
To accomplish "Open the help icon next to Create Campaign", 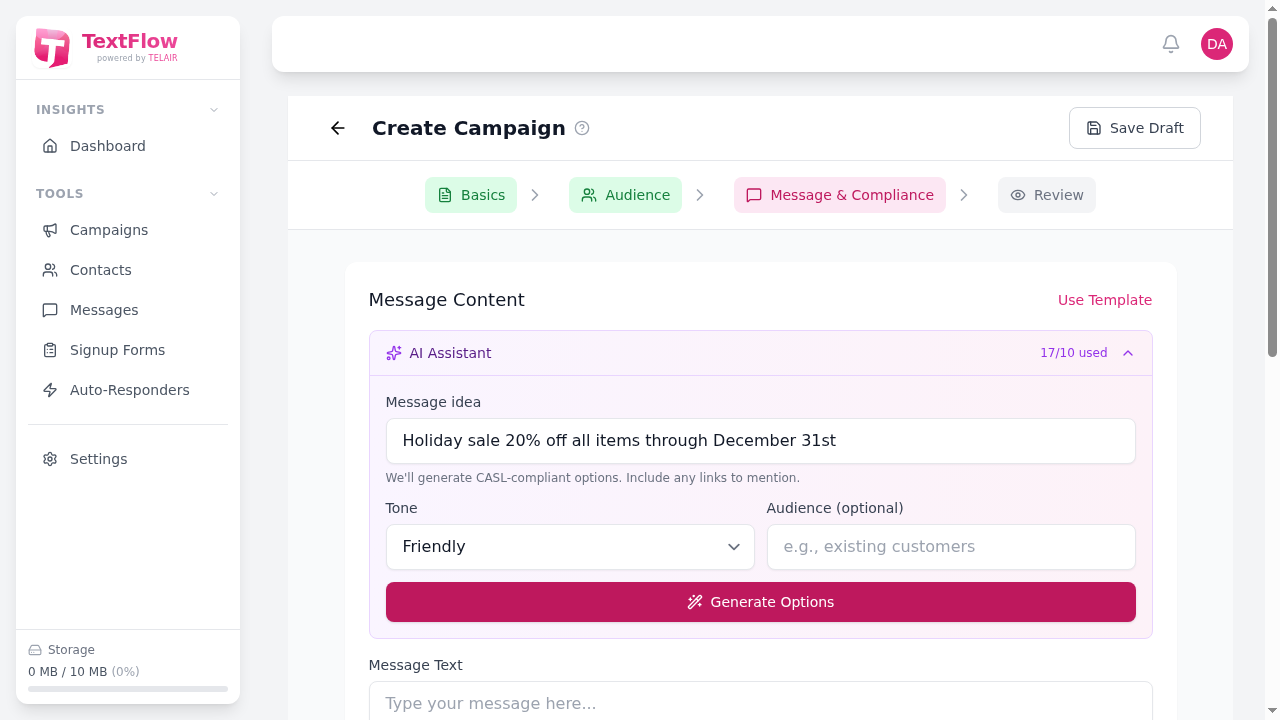I will coord(583,128).
